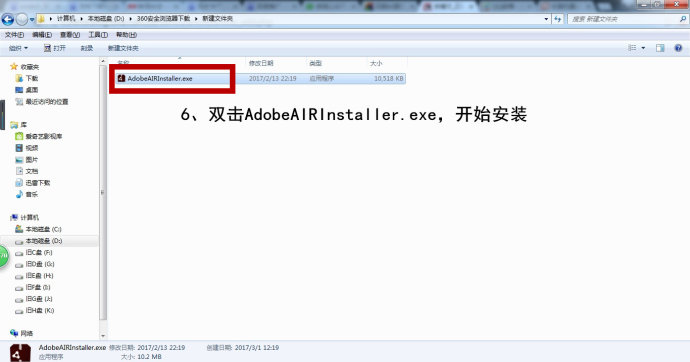This screenshot has width=690, height=362.
Task: Click the search magnifier icon
Action: 683,19
